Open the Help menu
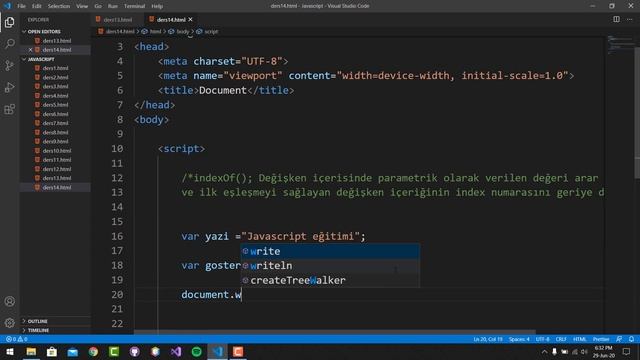 (x=157, y=6)
